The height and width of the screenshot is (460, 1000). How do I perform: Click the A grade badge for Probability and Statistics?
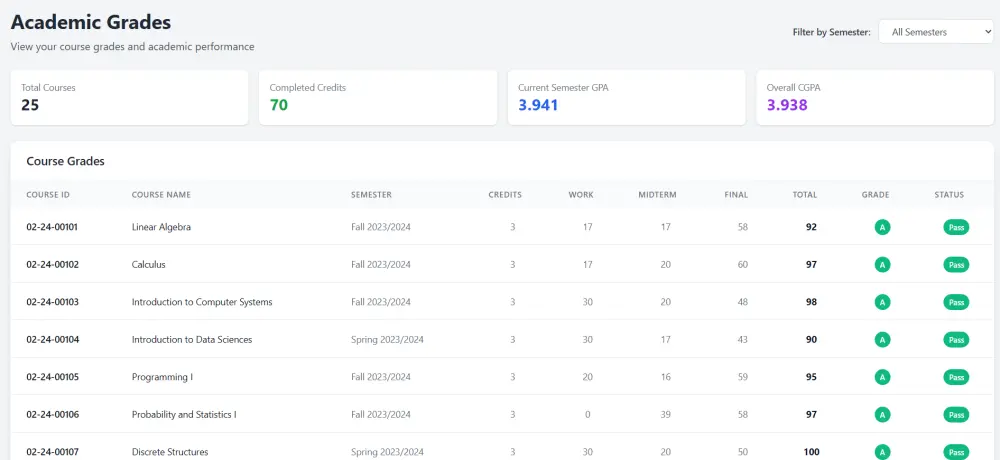point(883,415)
